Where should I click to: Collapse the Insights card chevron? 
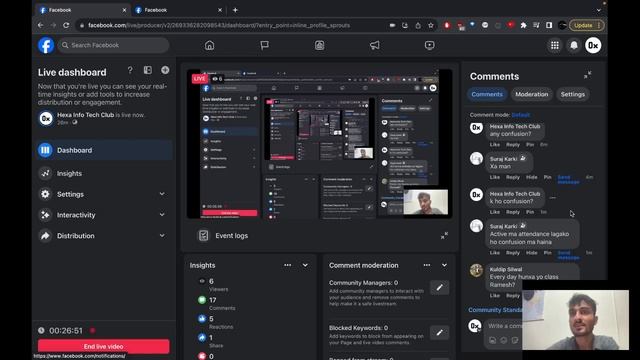point(305,265)
